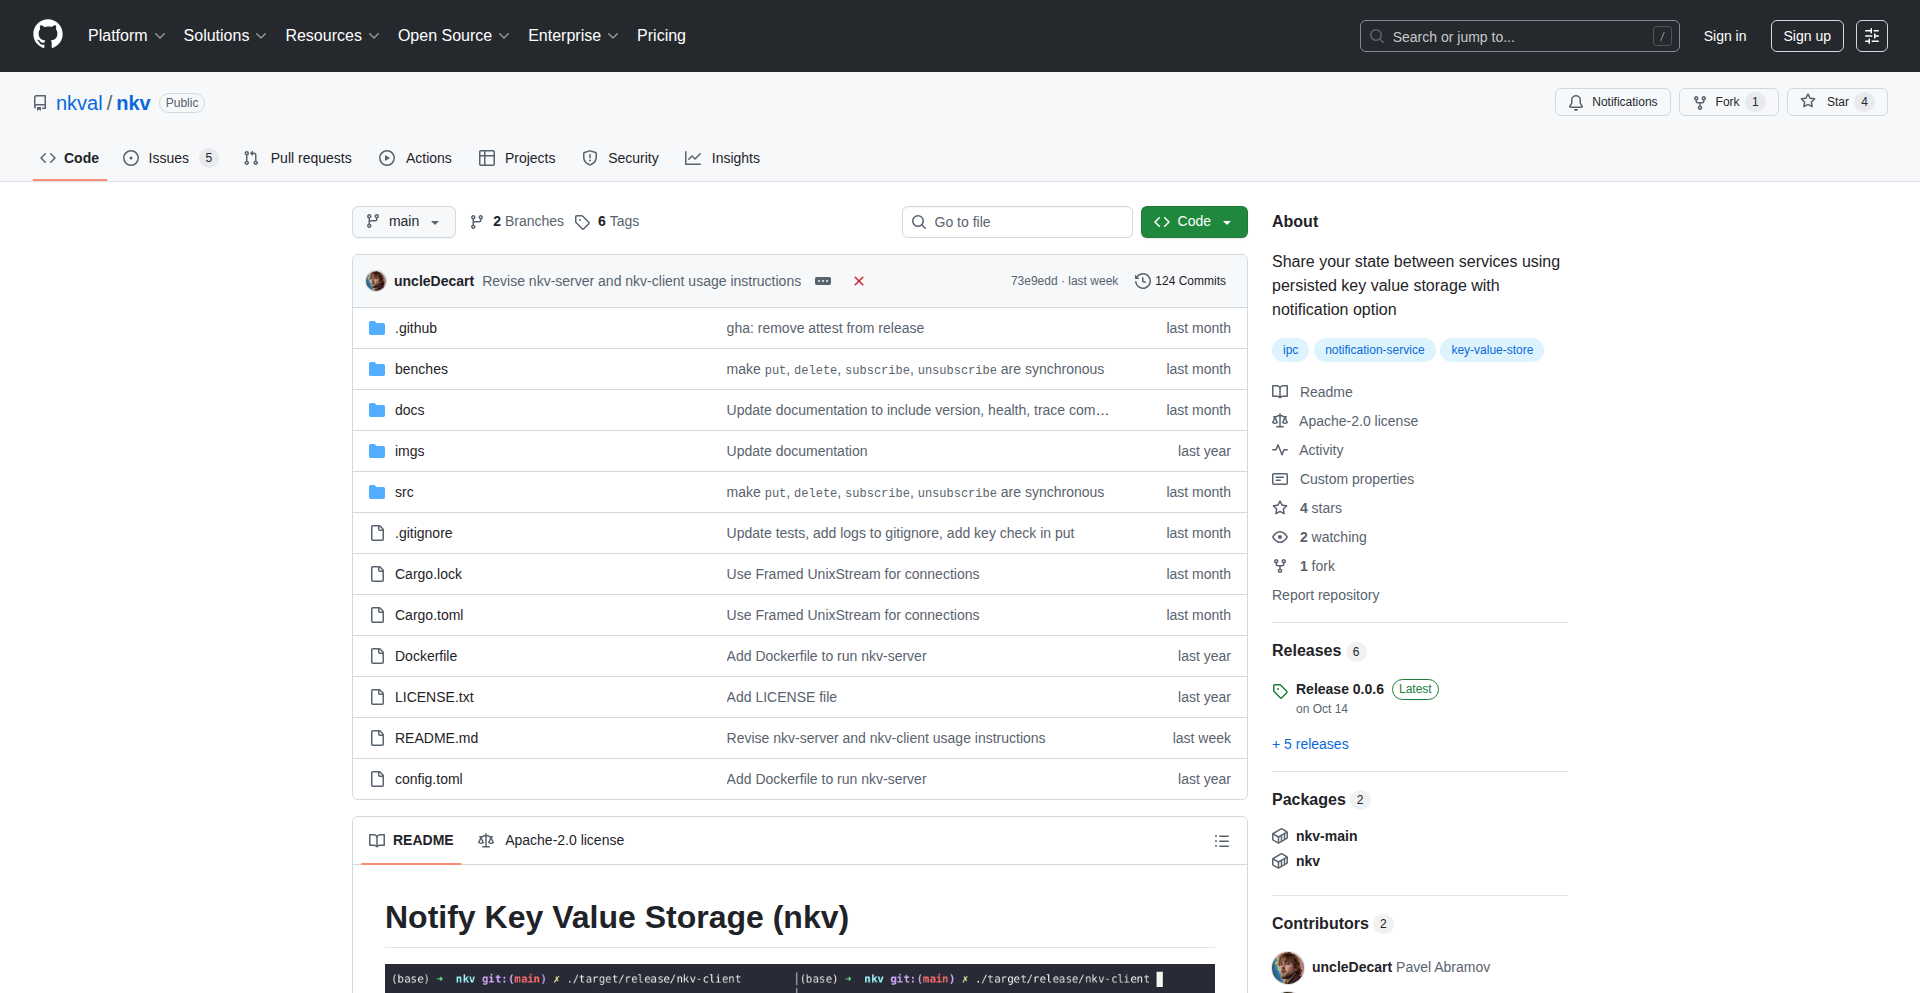Screen dimensions: 1920x993
Task: Open the main branch dropdown
Action: [403, 222]
